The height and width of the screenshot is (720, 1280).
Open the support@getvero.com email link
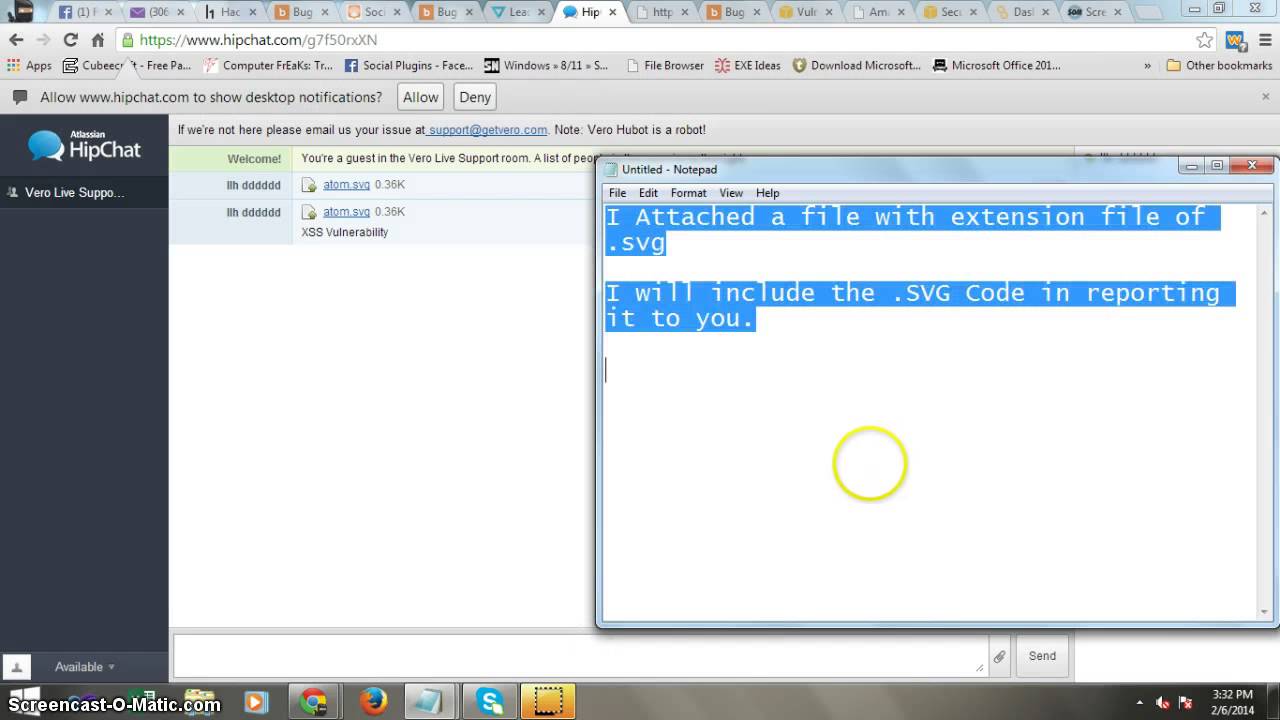(487, 130)
